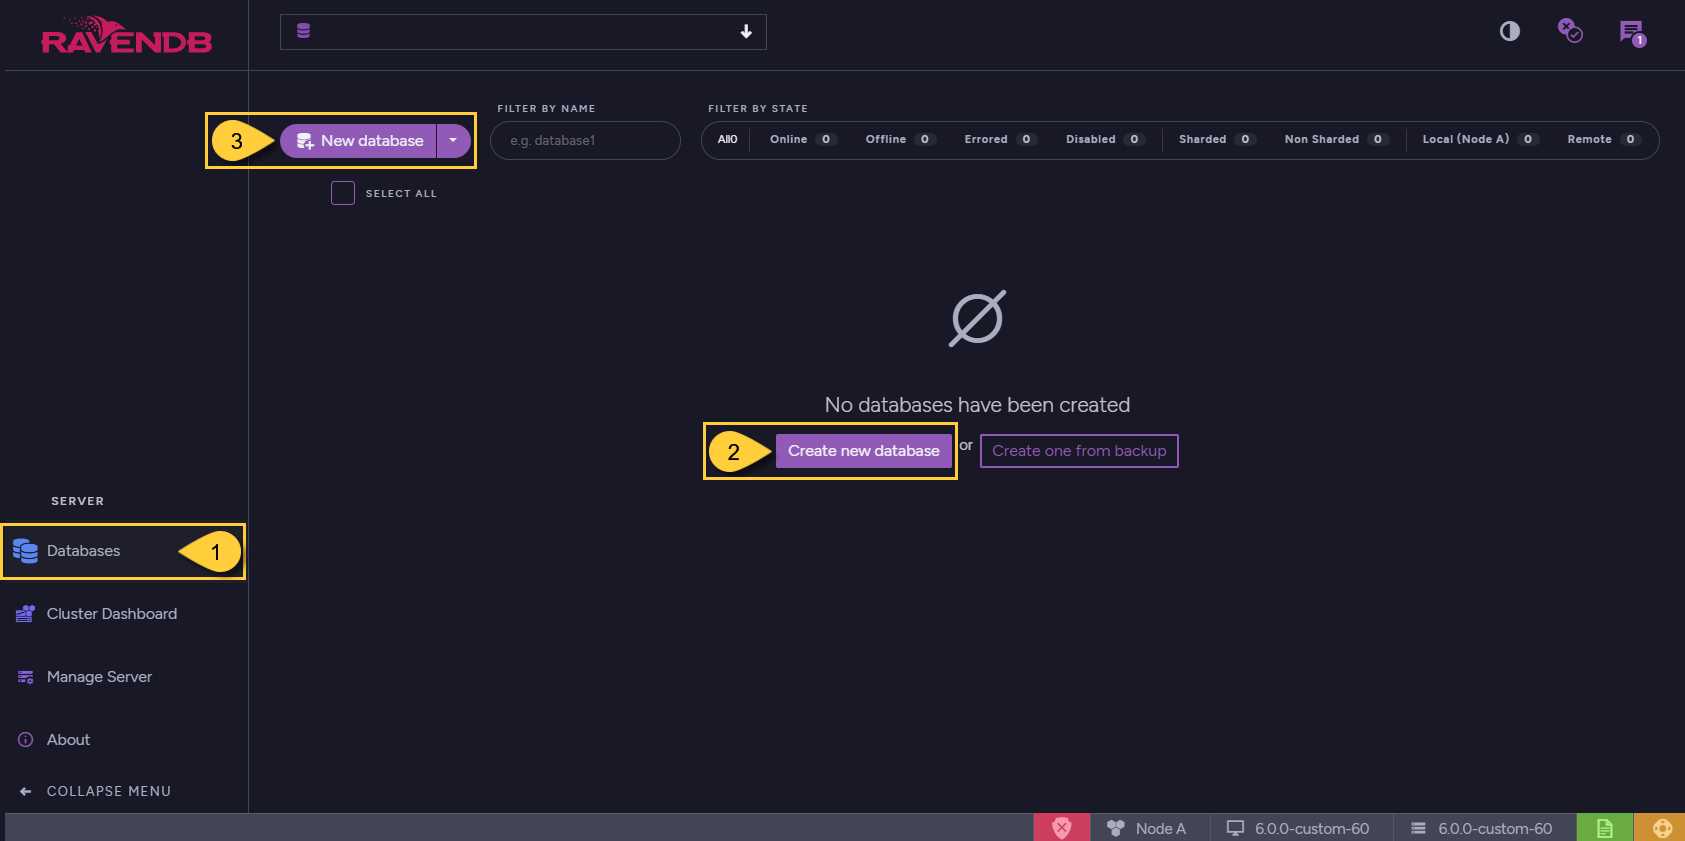Toggle the theme contrast icon
The width and height of the screenshot is (1685, 841).
pos(1510,31)
